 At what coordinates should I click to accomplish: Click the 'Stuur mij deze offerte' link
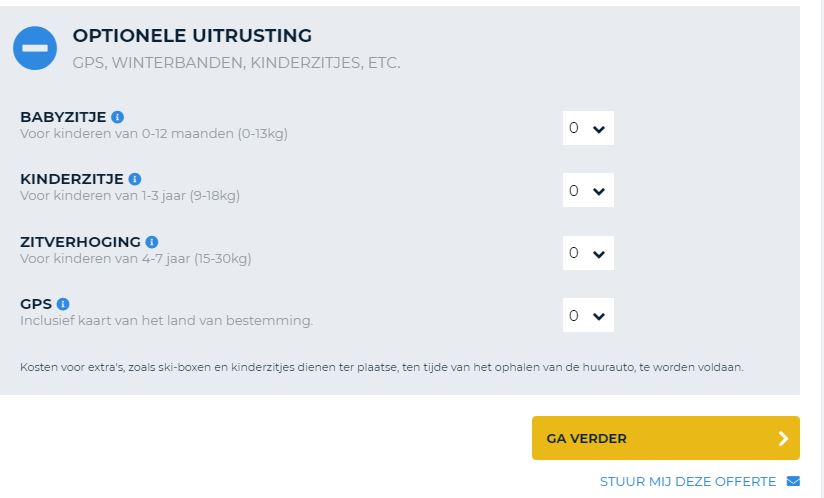coord(688,481)
